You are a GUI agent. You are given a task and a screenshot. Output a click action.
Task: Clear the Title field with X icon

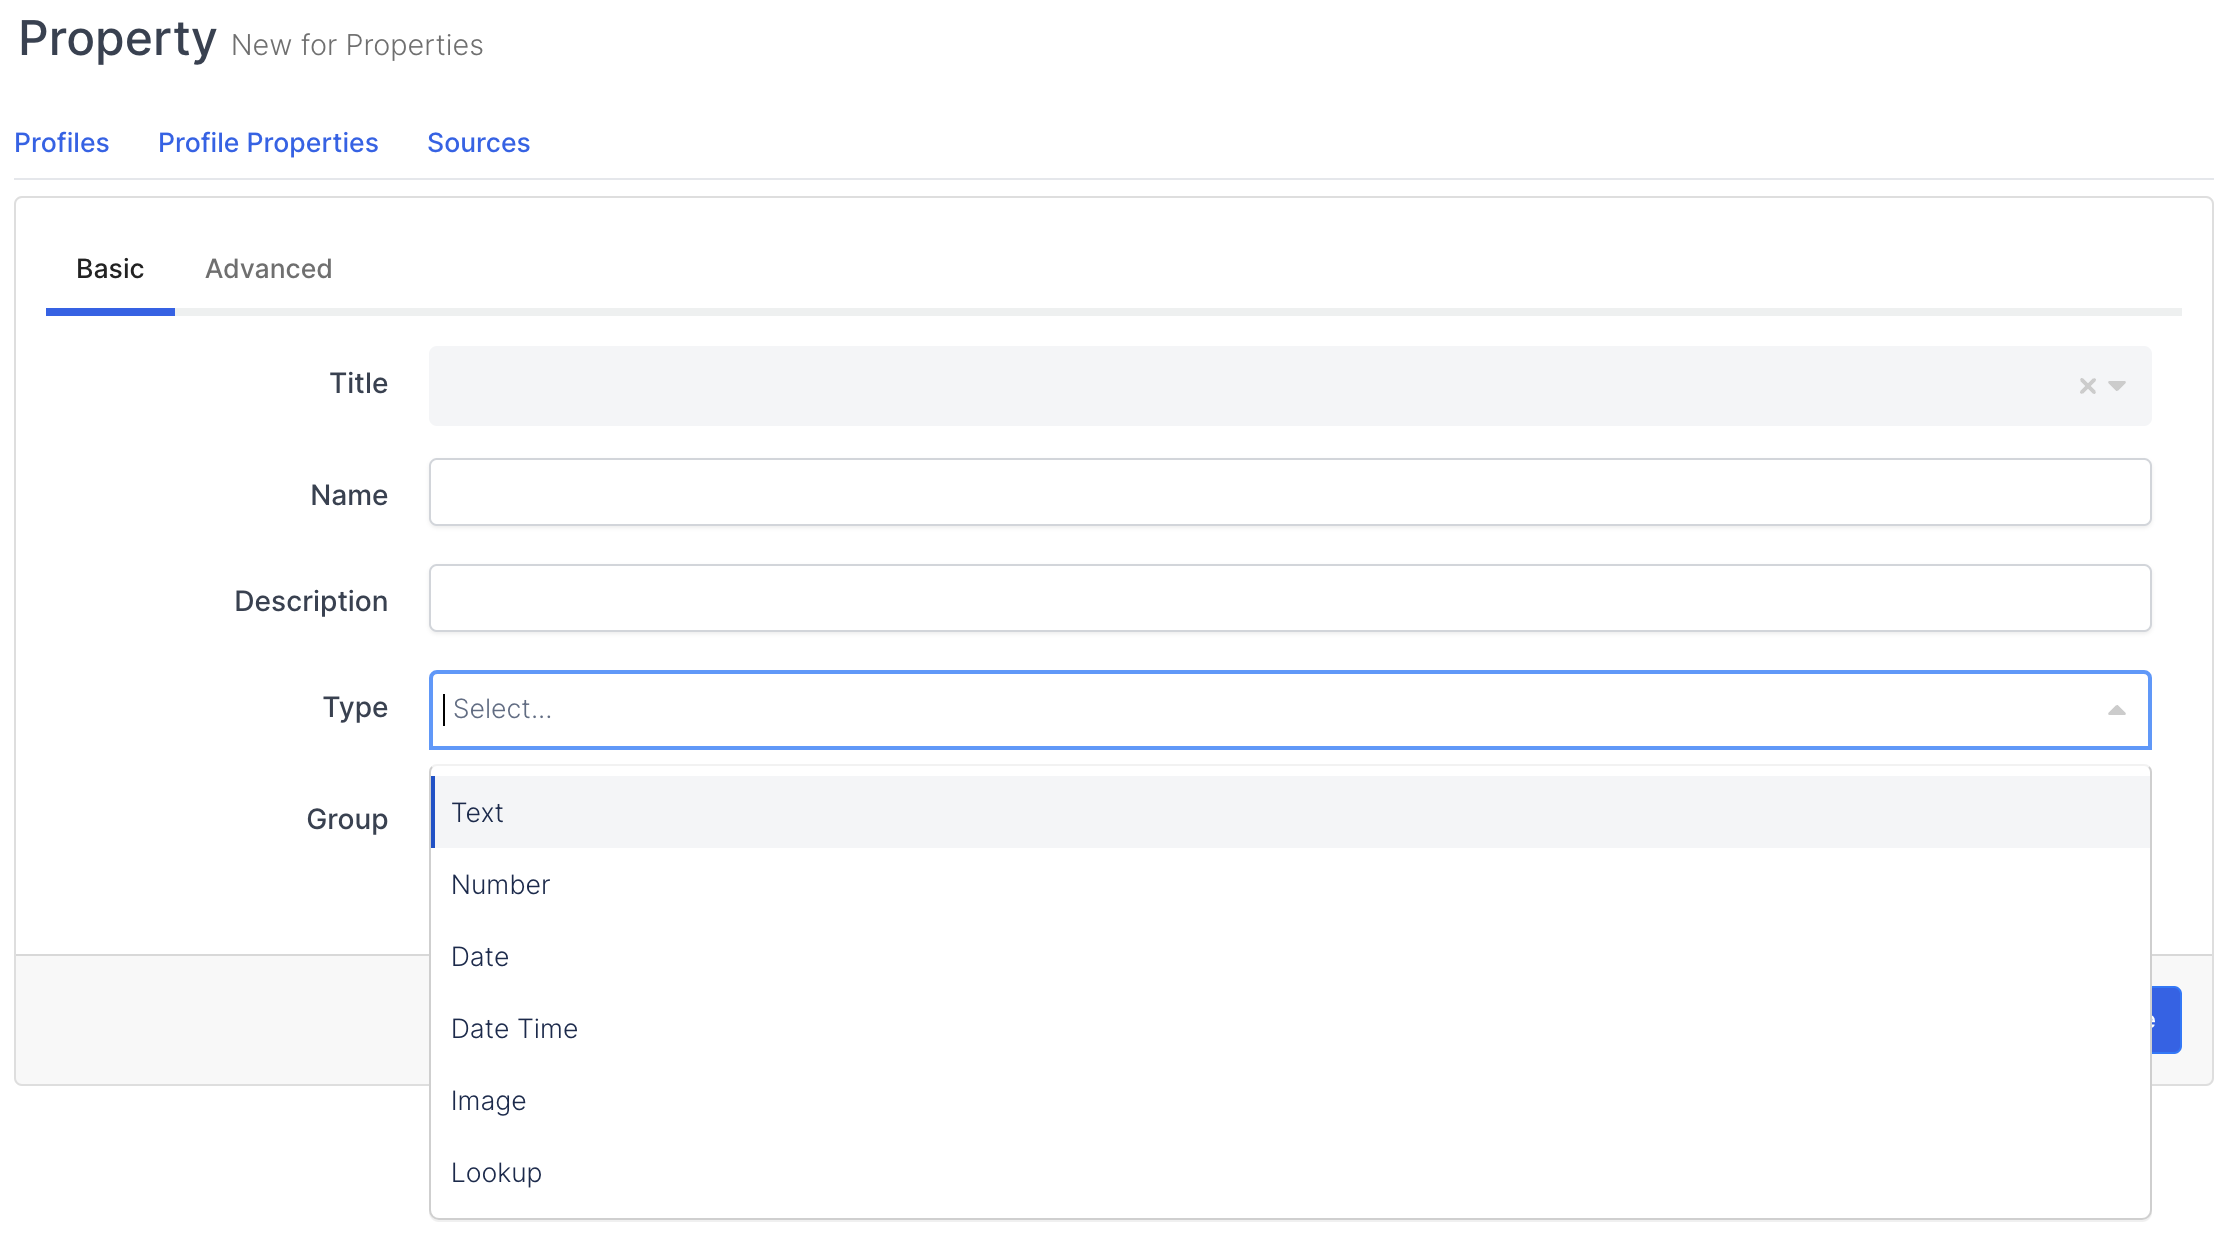[2087, 386]
